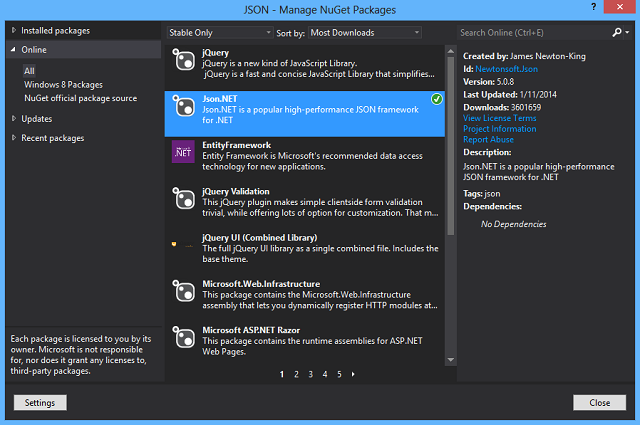Viewport: 640px width, 425px height.
Task: Open the Most Downloads sort dropdown
Action: coord(365,33)
